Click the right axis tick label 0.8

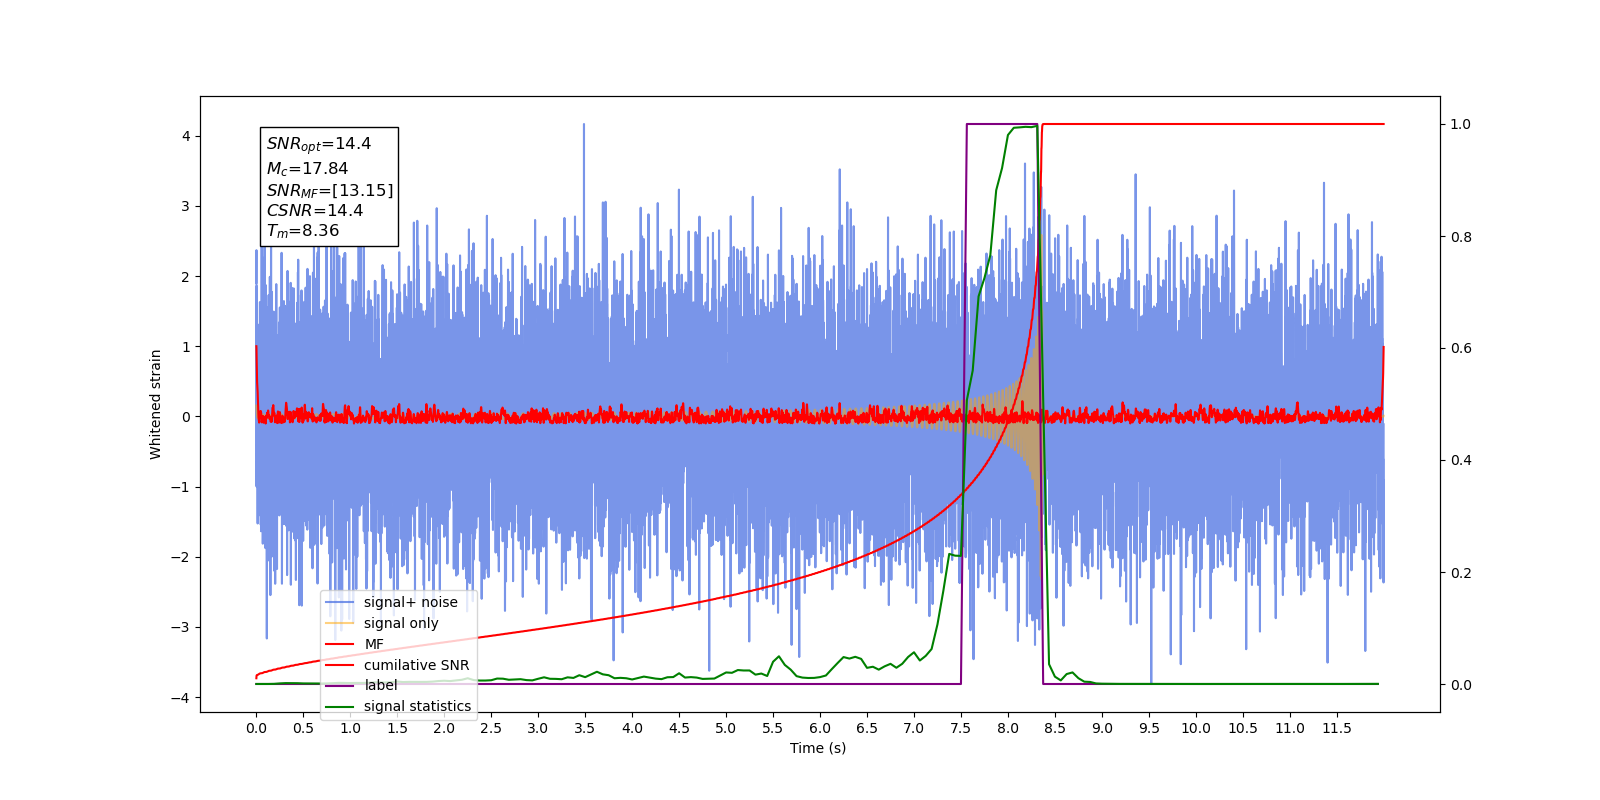point(1461,237)
